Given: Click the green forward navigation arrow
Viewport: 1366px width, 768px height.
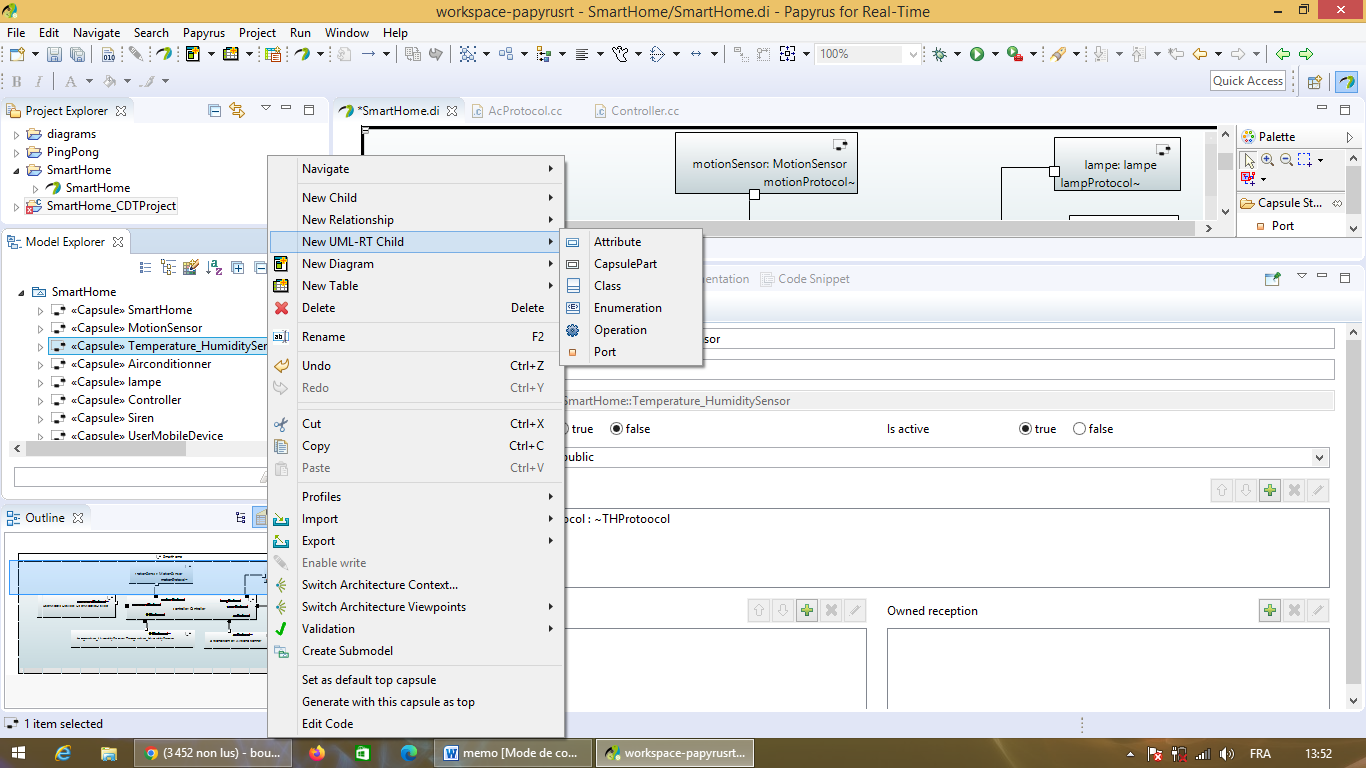Looking at the screenshot, I should coord(1306,54).
